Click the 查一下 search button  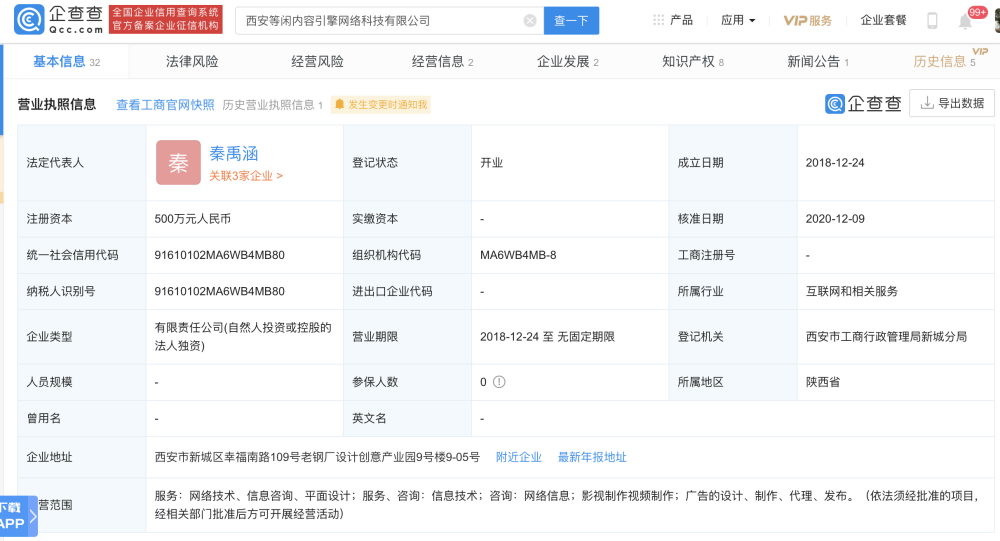pyautogui.click(x=571, y=20)
